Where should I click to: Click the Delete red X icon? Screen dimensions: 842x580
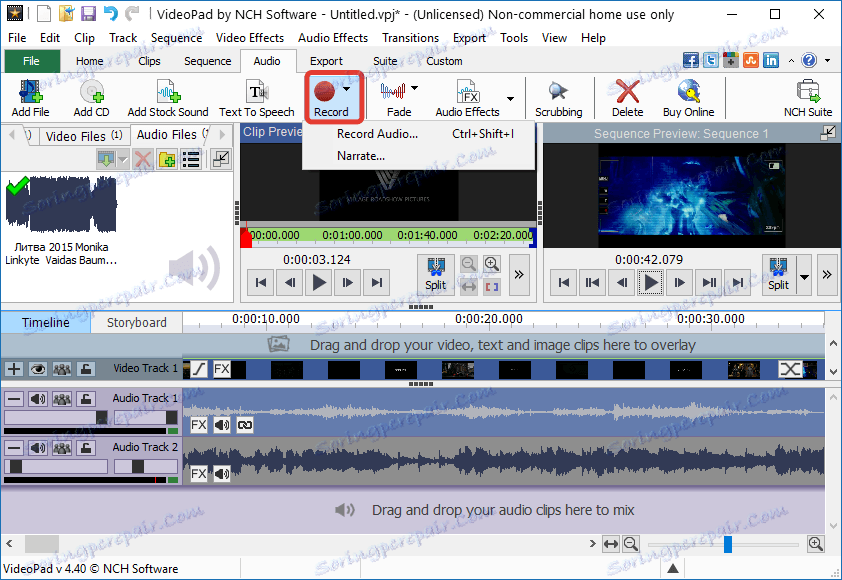click(x=627, y=93)
